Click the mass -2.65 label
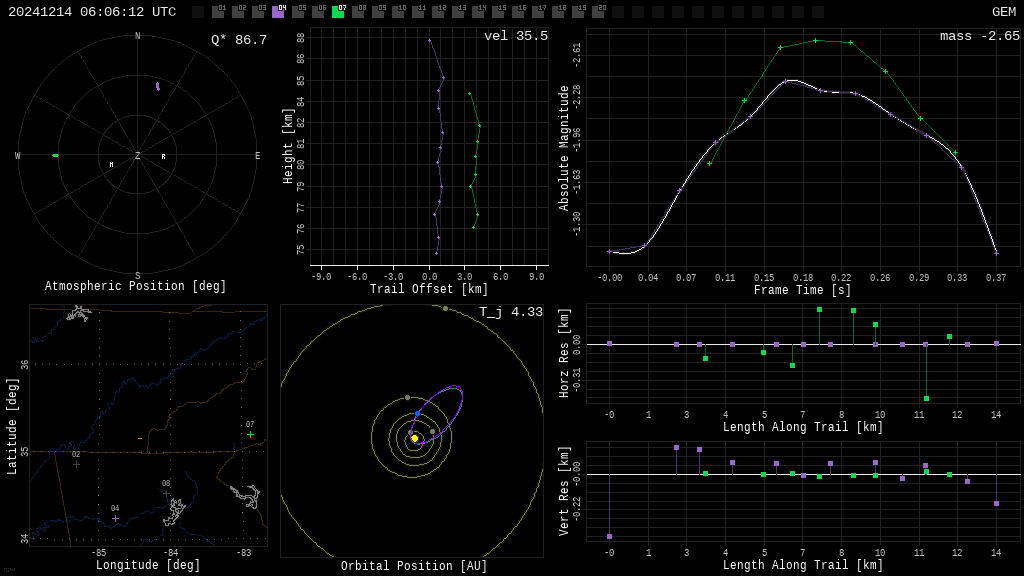1024x576 pixels. (x=979, y=36)
